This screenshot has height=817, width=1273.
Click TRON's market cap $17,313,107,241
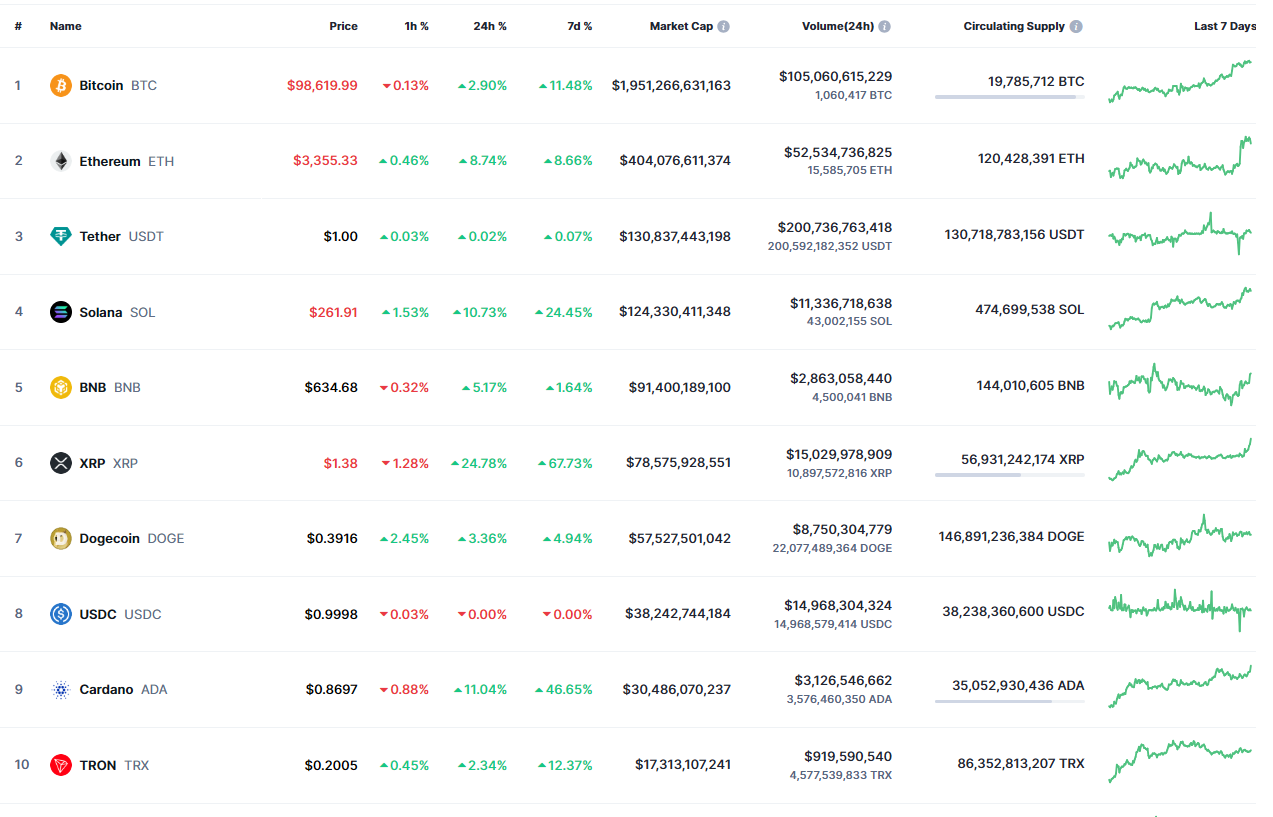683,765
